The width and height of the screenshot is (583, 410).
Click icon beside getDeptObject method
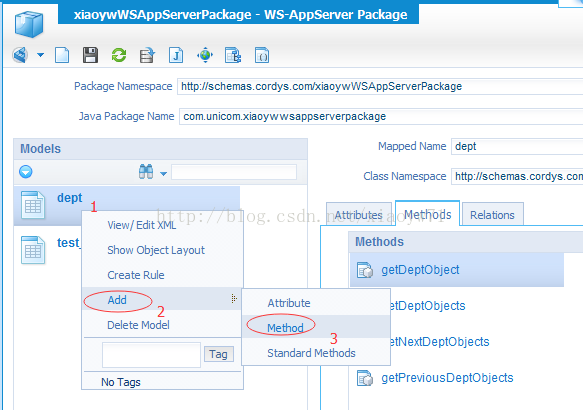[365, 270]
